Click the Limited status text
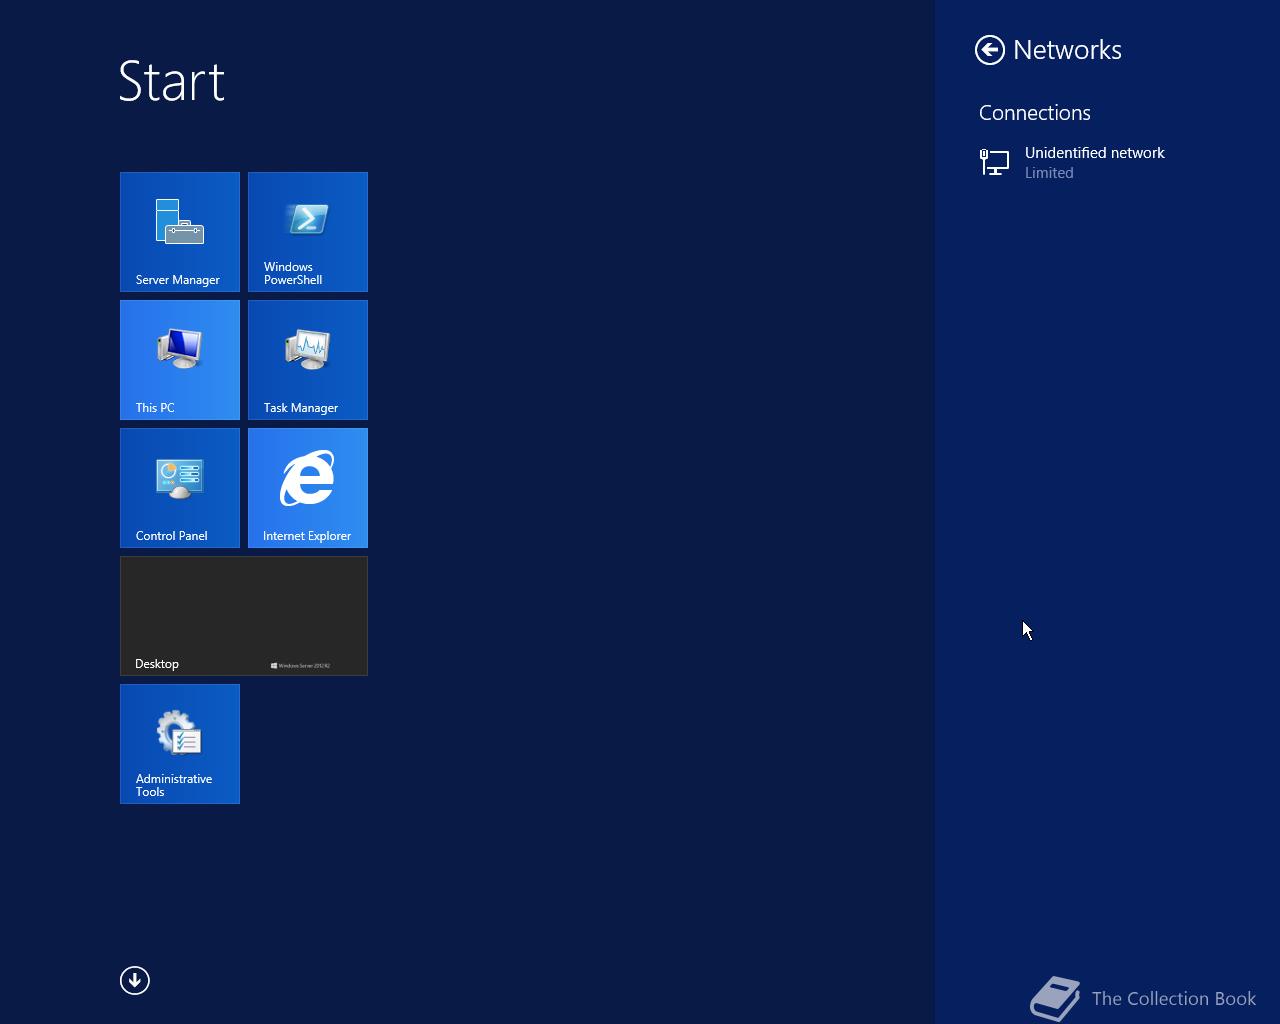This screenshot has width=1280, height=1024. pyautogui.click(x=1049, y=173)
